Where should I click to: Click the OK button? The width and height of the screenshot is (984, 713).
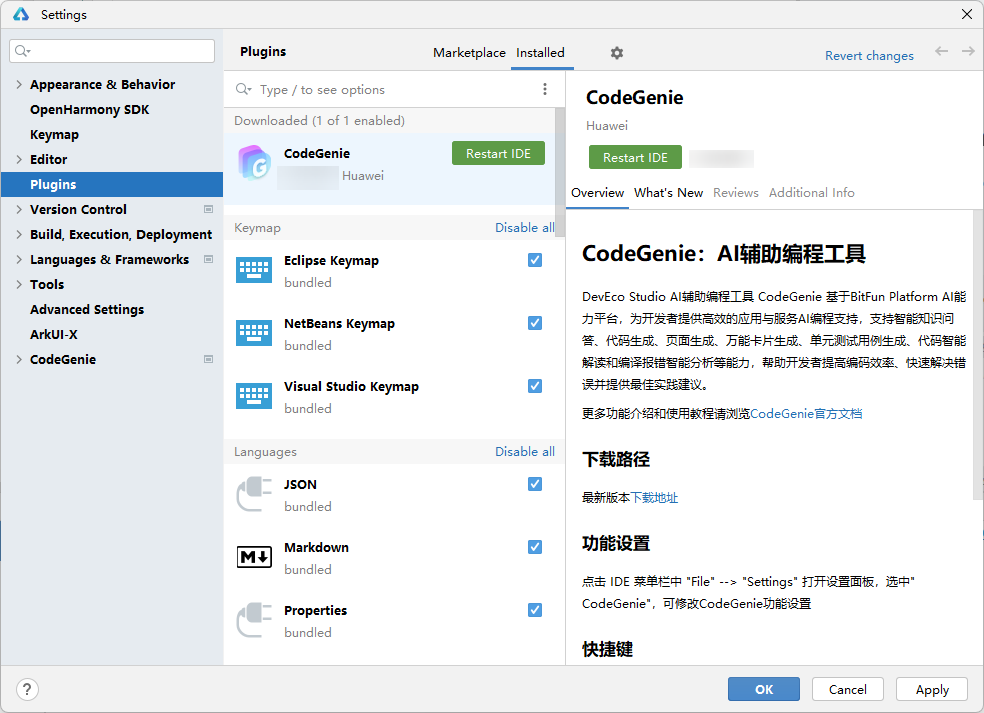[x=764, y=689]
